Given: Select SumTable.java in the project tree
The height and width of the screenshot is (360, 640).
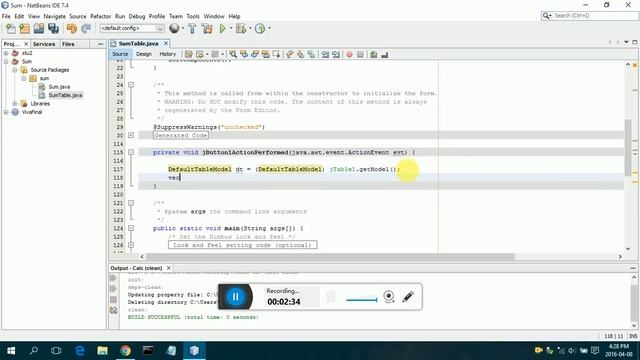Looking at the screenshot, I should coord(65,95).
